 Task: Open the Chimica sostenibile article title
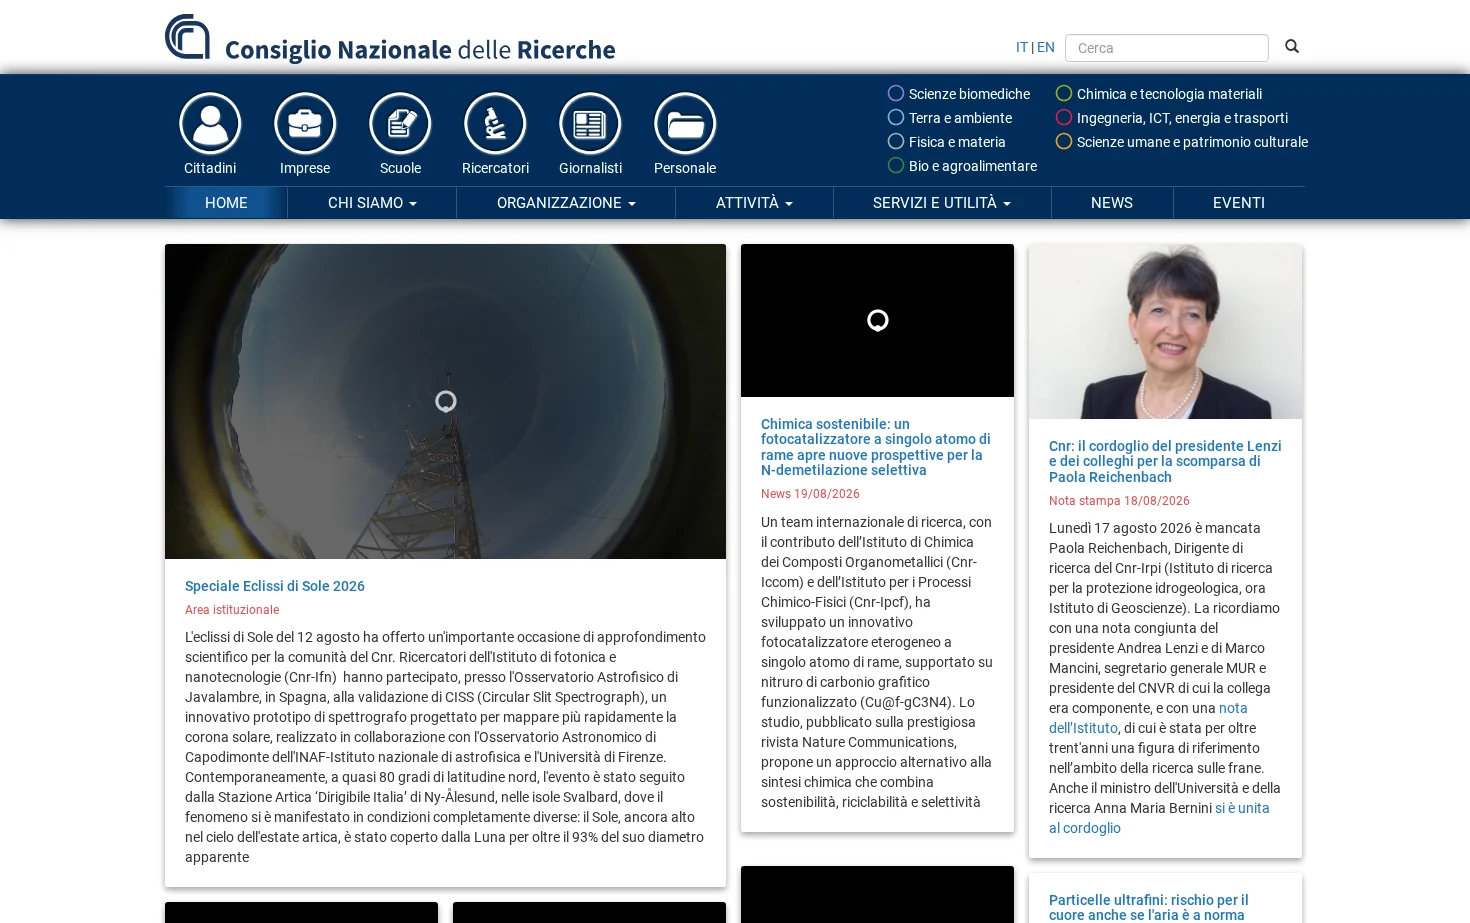[876, 447]
